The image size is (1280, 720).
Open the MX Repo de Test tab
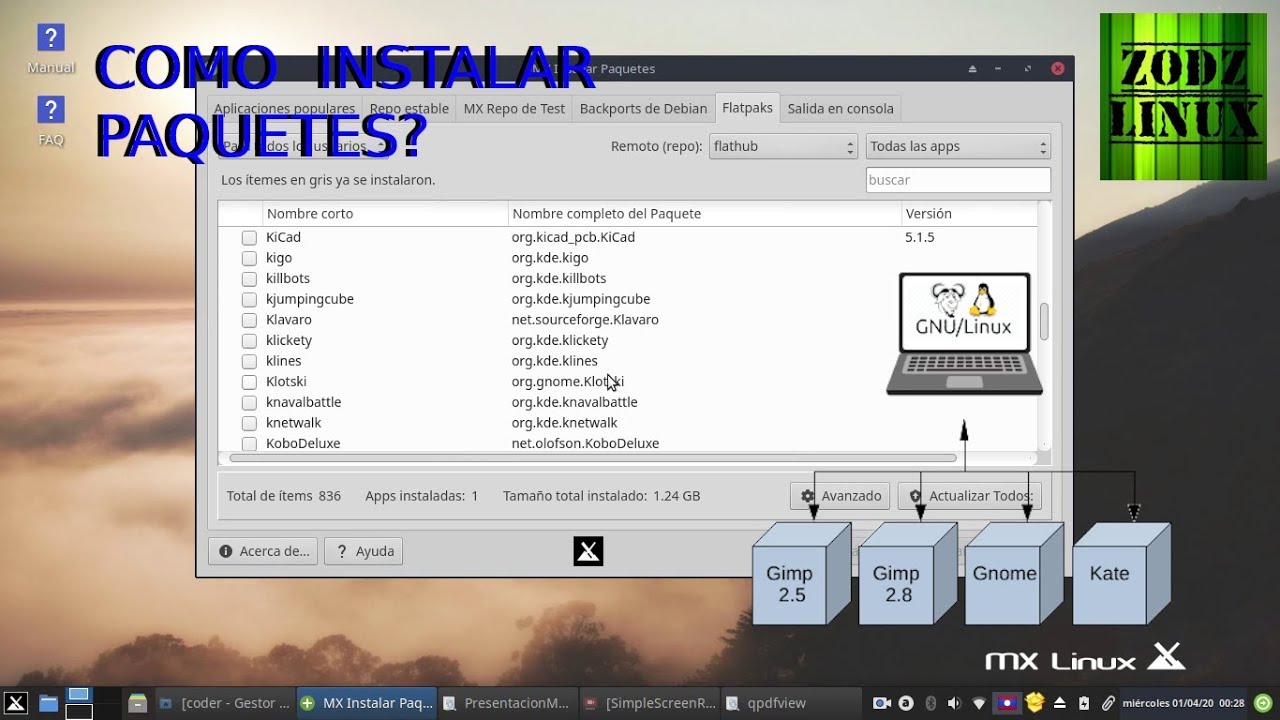[x=514, y=108]
